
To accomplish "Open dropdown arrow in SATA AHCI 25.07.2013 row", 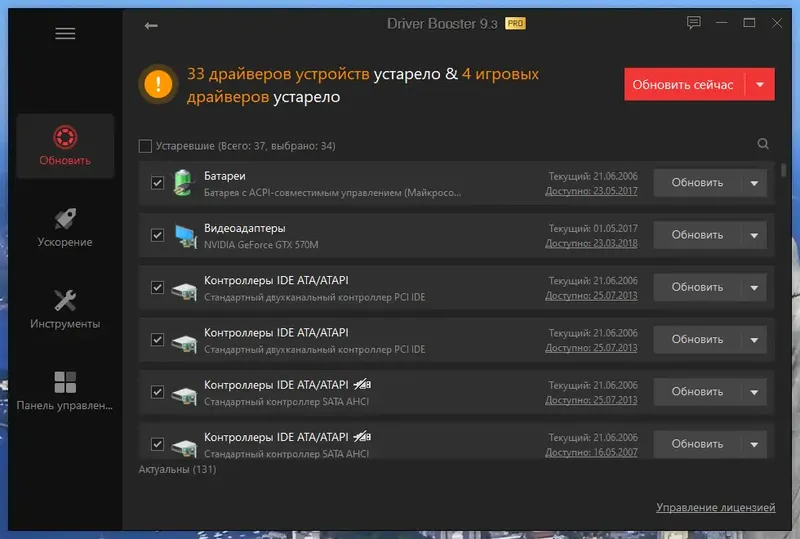I will (x=754, y=392).
